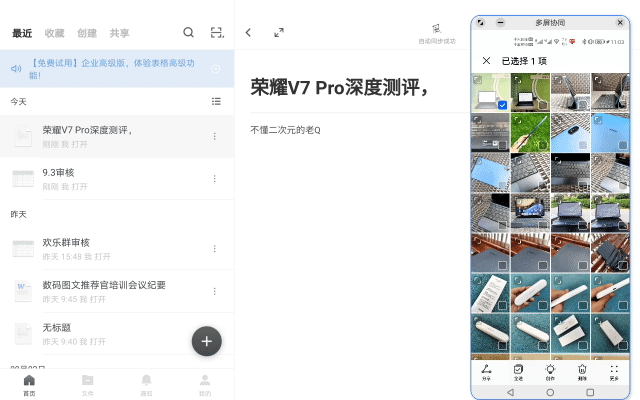The height and width of the screenshot is (400, 640).
Task: Tap the phone's back navigation triangle
Action: (x=510, y=392)
